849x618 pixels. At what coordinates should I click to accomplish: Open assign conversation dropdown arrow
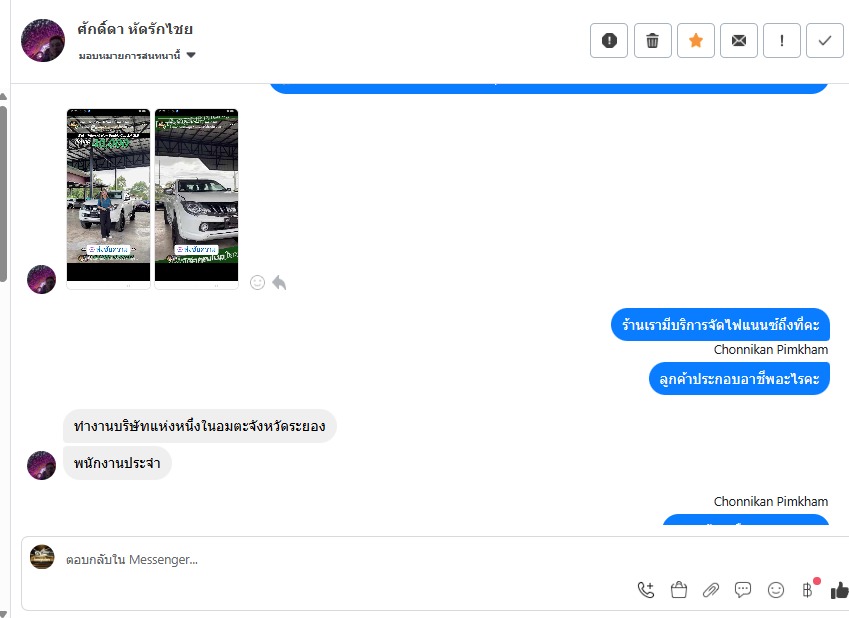click(x=191, y=55)
